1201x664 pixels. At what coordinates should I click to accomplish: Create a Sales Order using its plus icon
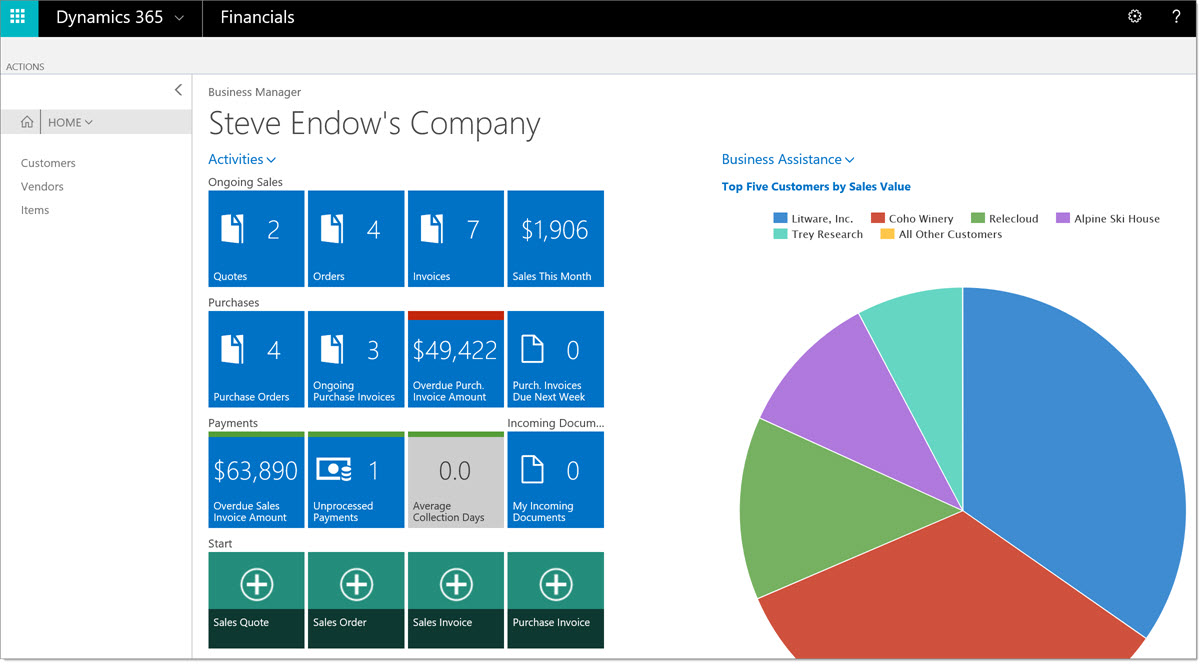356,584
